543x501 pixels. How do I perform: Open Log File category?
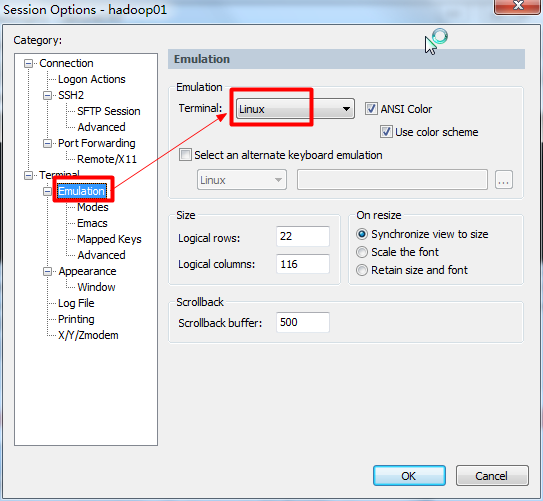click(x=76, y=303)
